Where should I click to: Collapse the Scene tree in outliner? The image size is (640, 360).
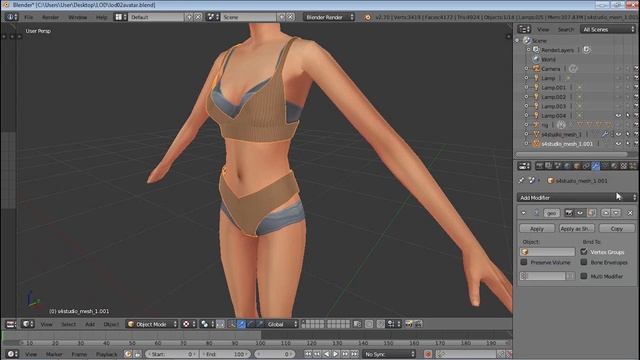[x=517, y=40]
